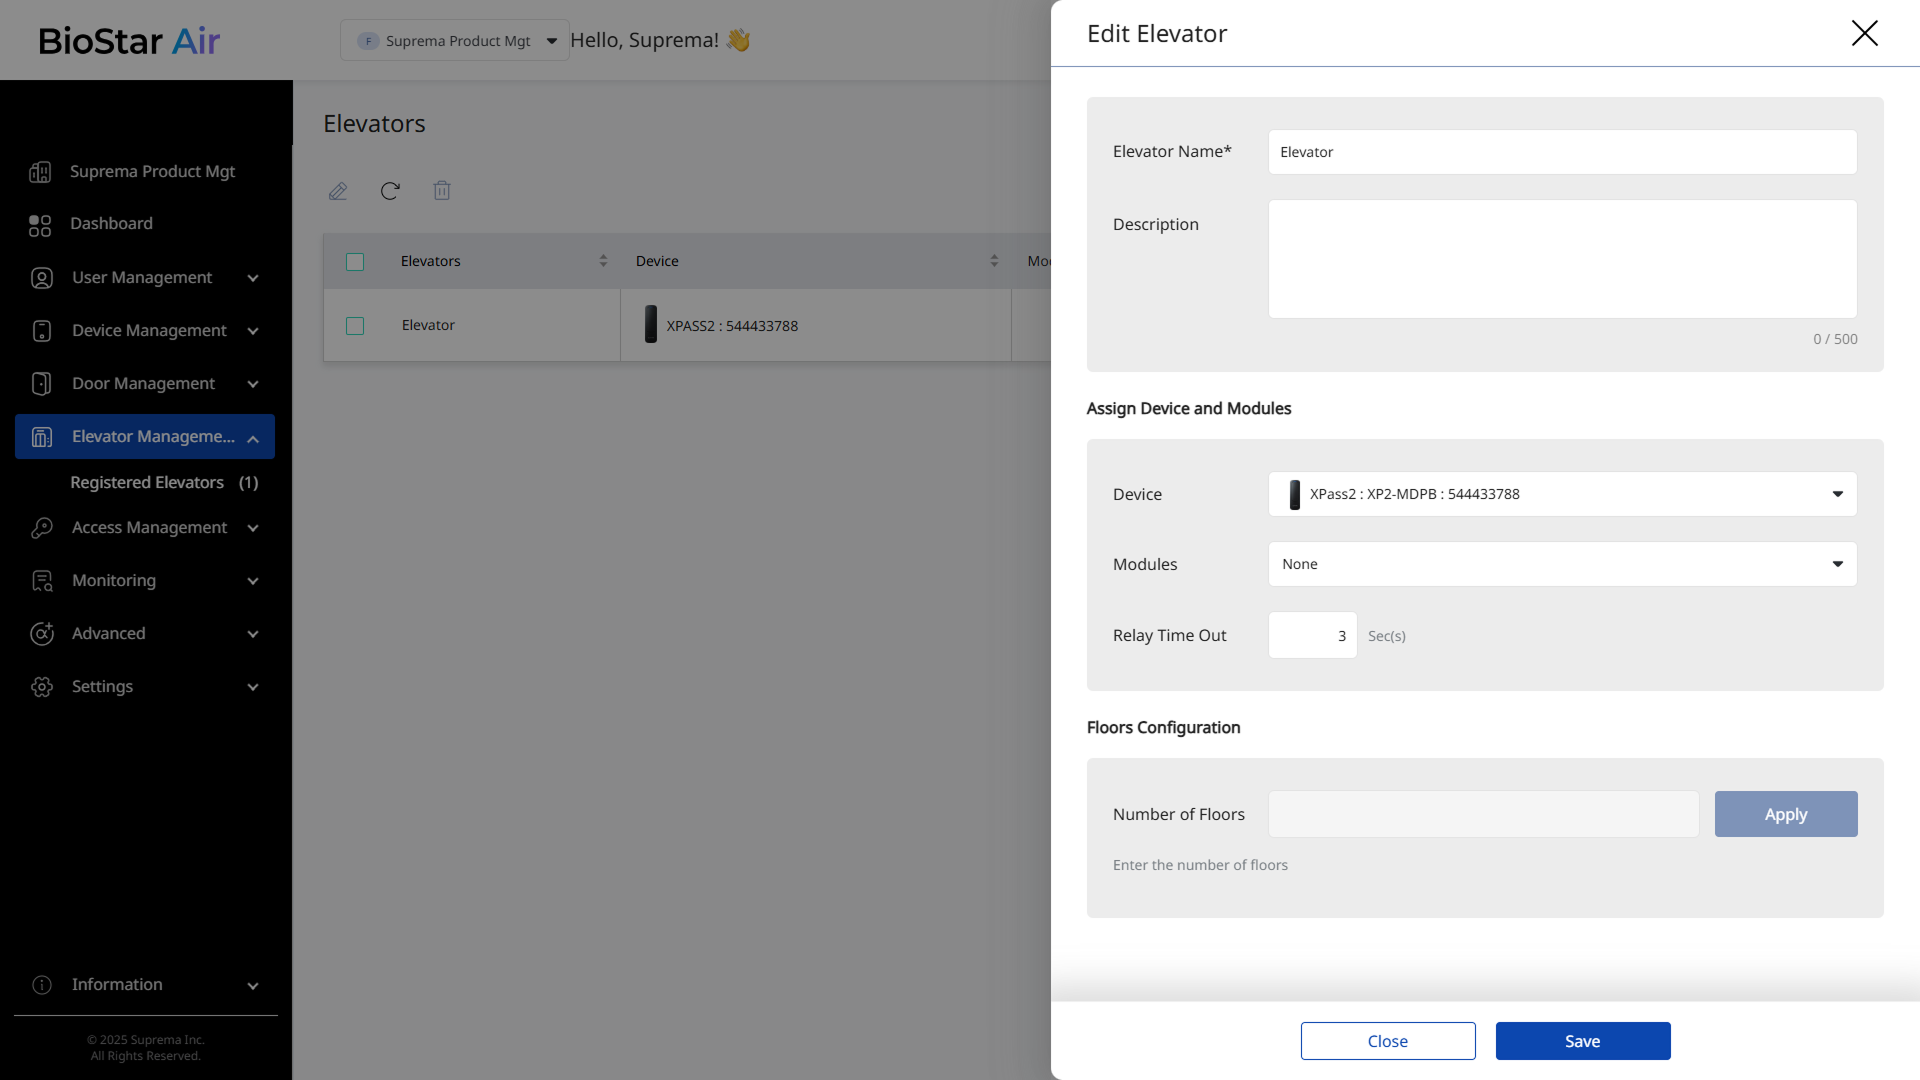Click the Monitoring sidebar icon
Screen dimensions: 1920x1080
[x=42, y=581]
